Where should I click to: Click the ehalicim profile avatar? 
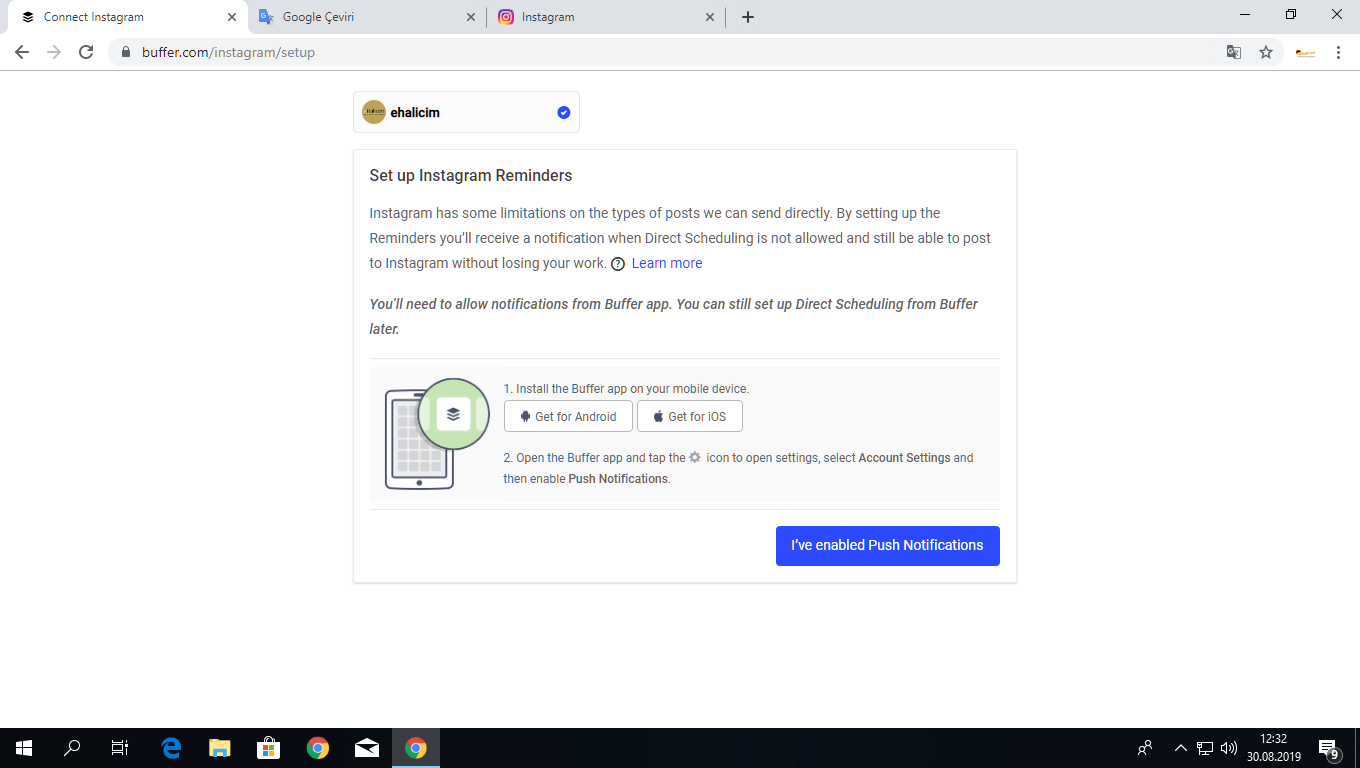[374, 112]
